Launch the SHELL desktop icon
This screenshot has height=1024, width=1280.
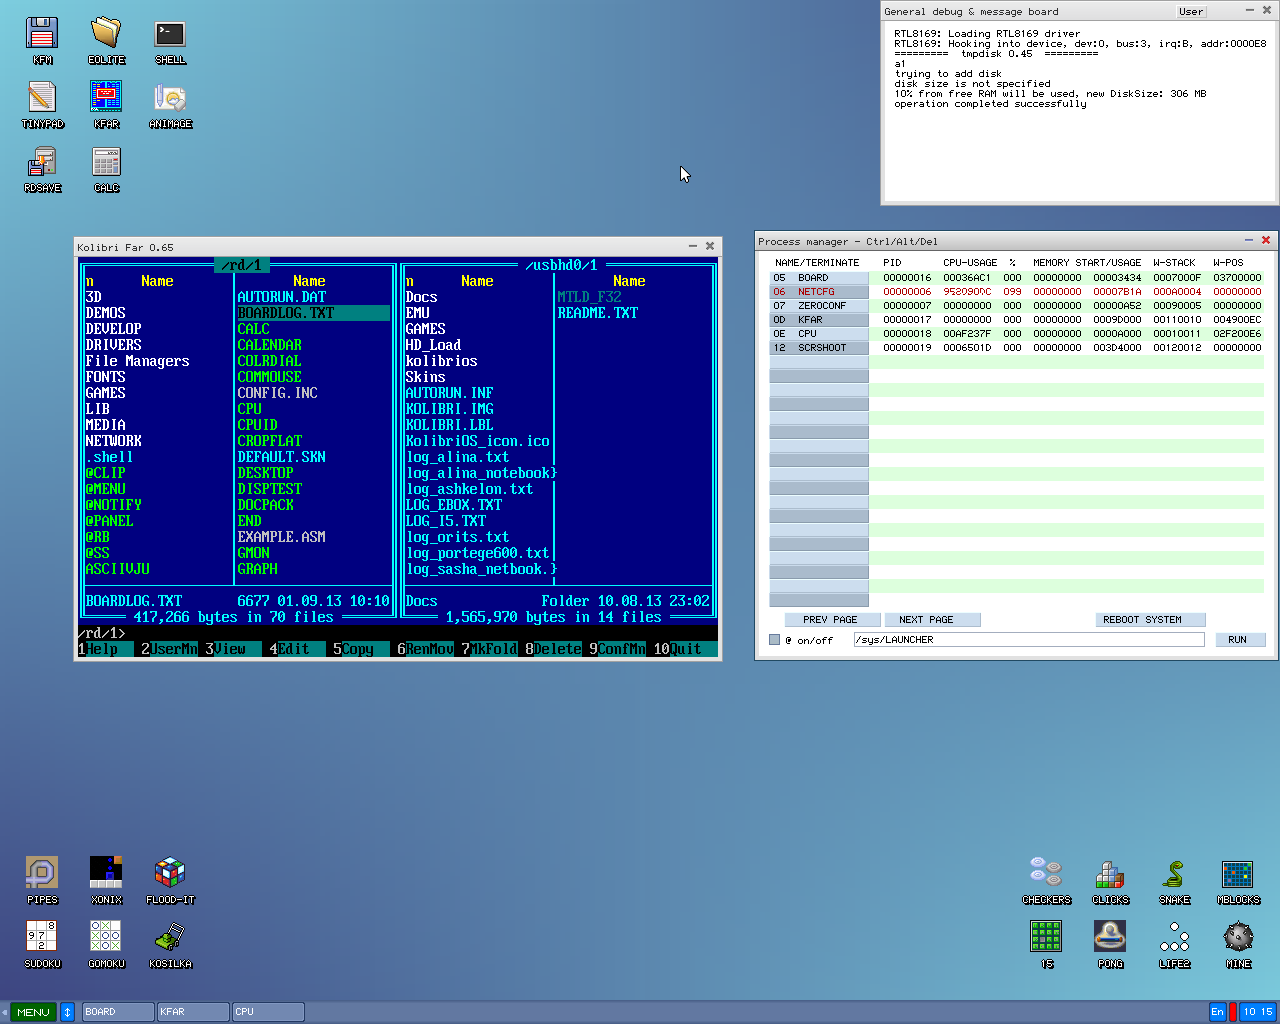[x=170, y=35]
